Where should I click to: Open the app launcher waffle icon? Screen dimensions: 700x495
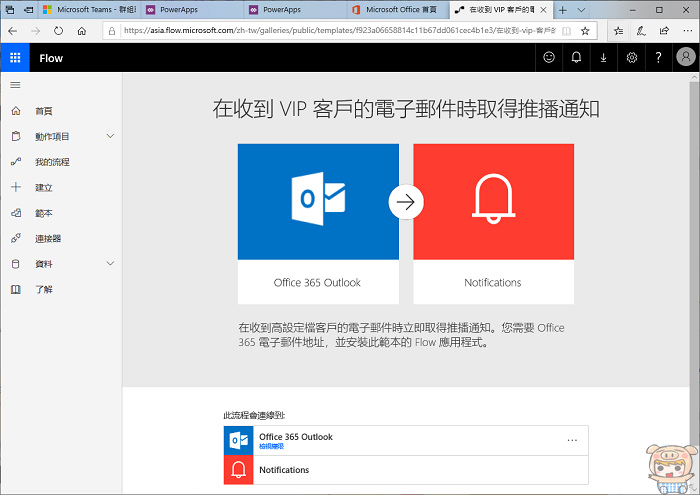click(x=15, y=58)
